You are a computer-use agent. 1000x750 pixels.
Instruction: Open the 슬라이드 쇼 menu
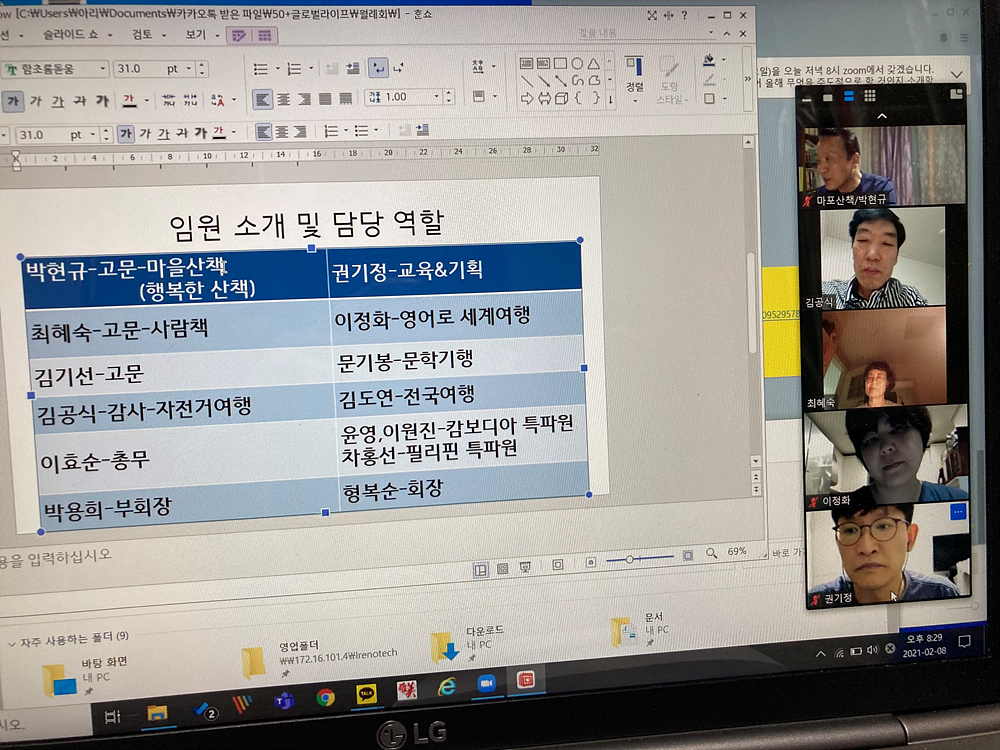point(74,35)
